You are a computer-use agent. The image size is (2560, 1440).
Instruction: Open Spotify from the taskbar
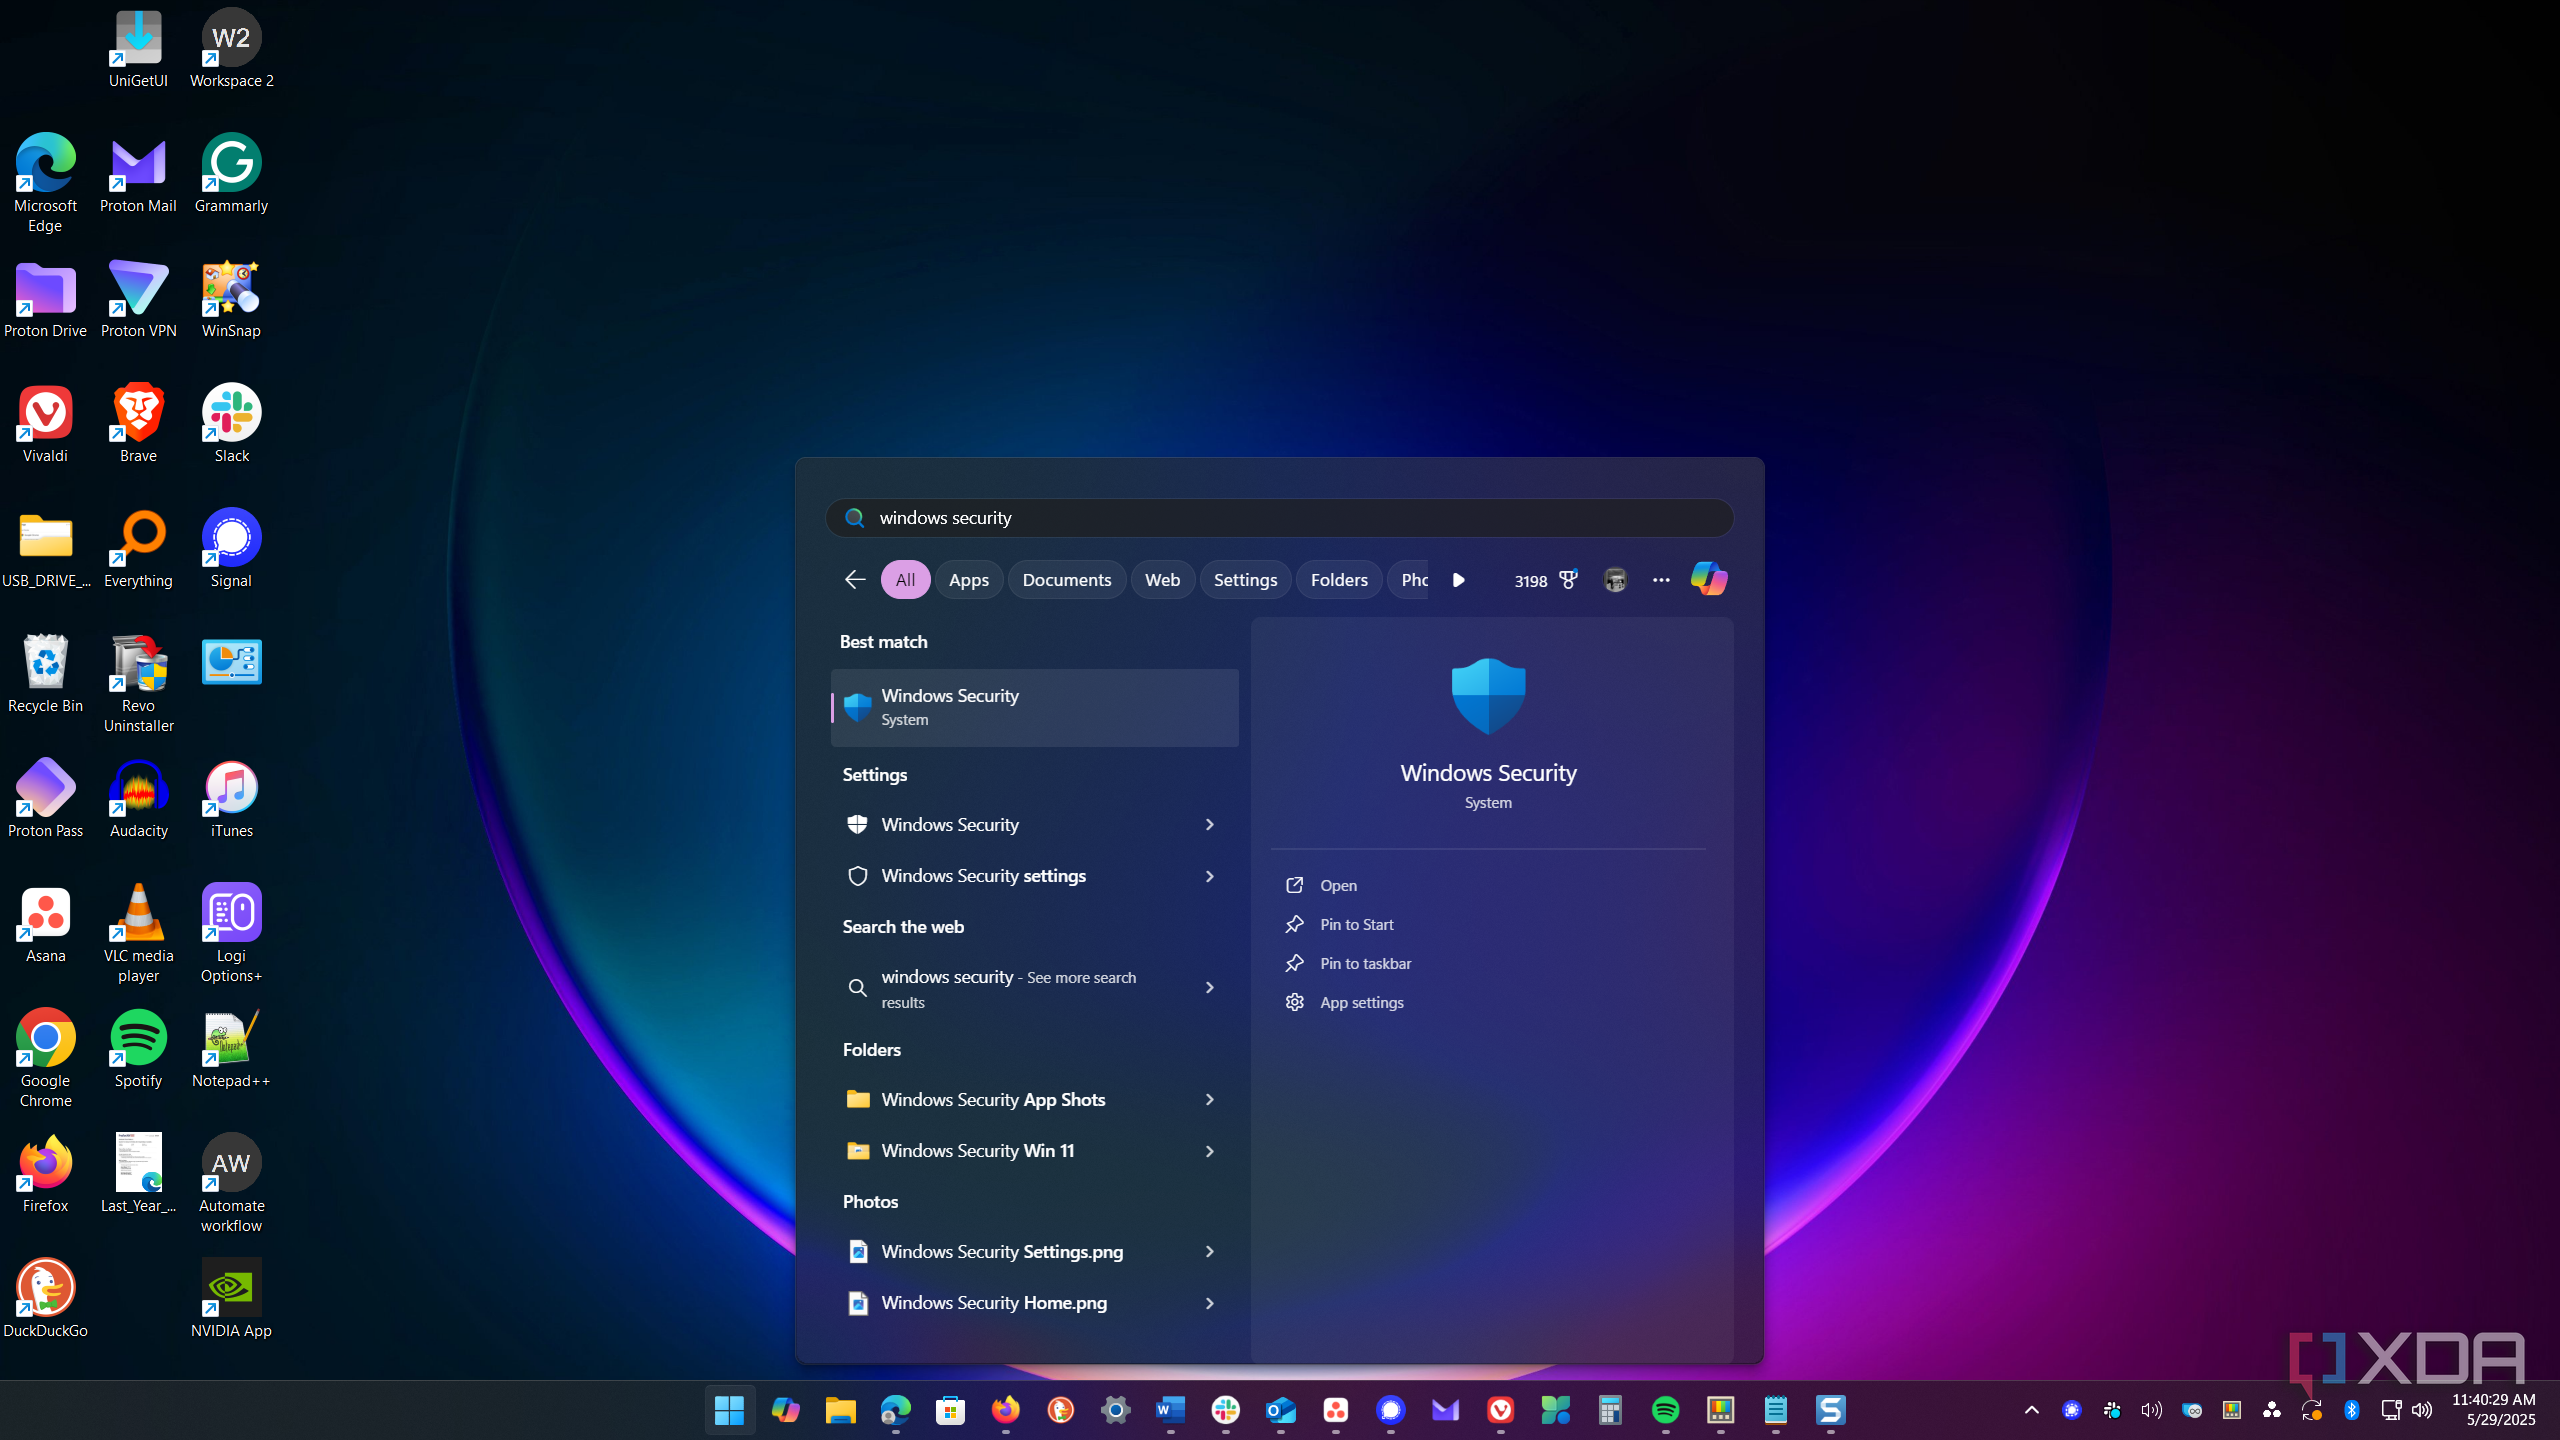click(1665, 1410)
